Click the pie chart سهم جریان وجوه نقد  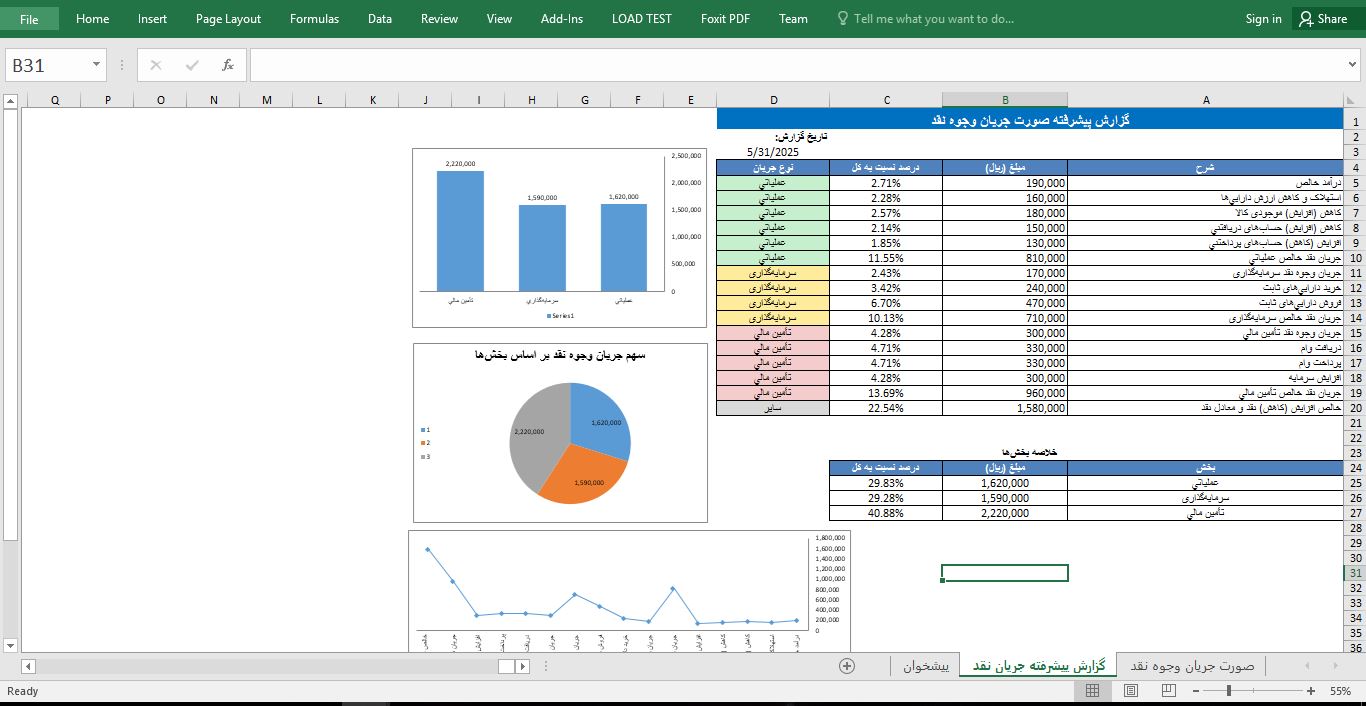(x=560, y=432)
